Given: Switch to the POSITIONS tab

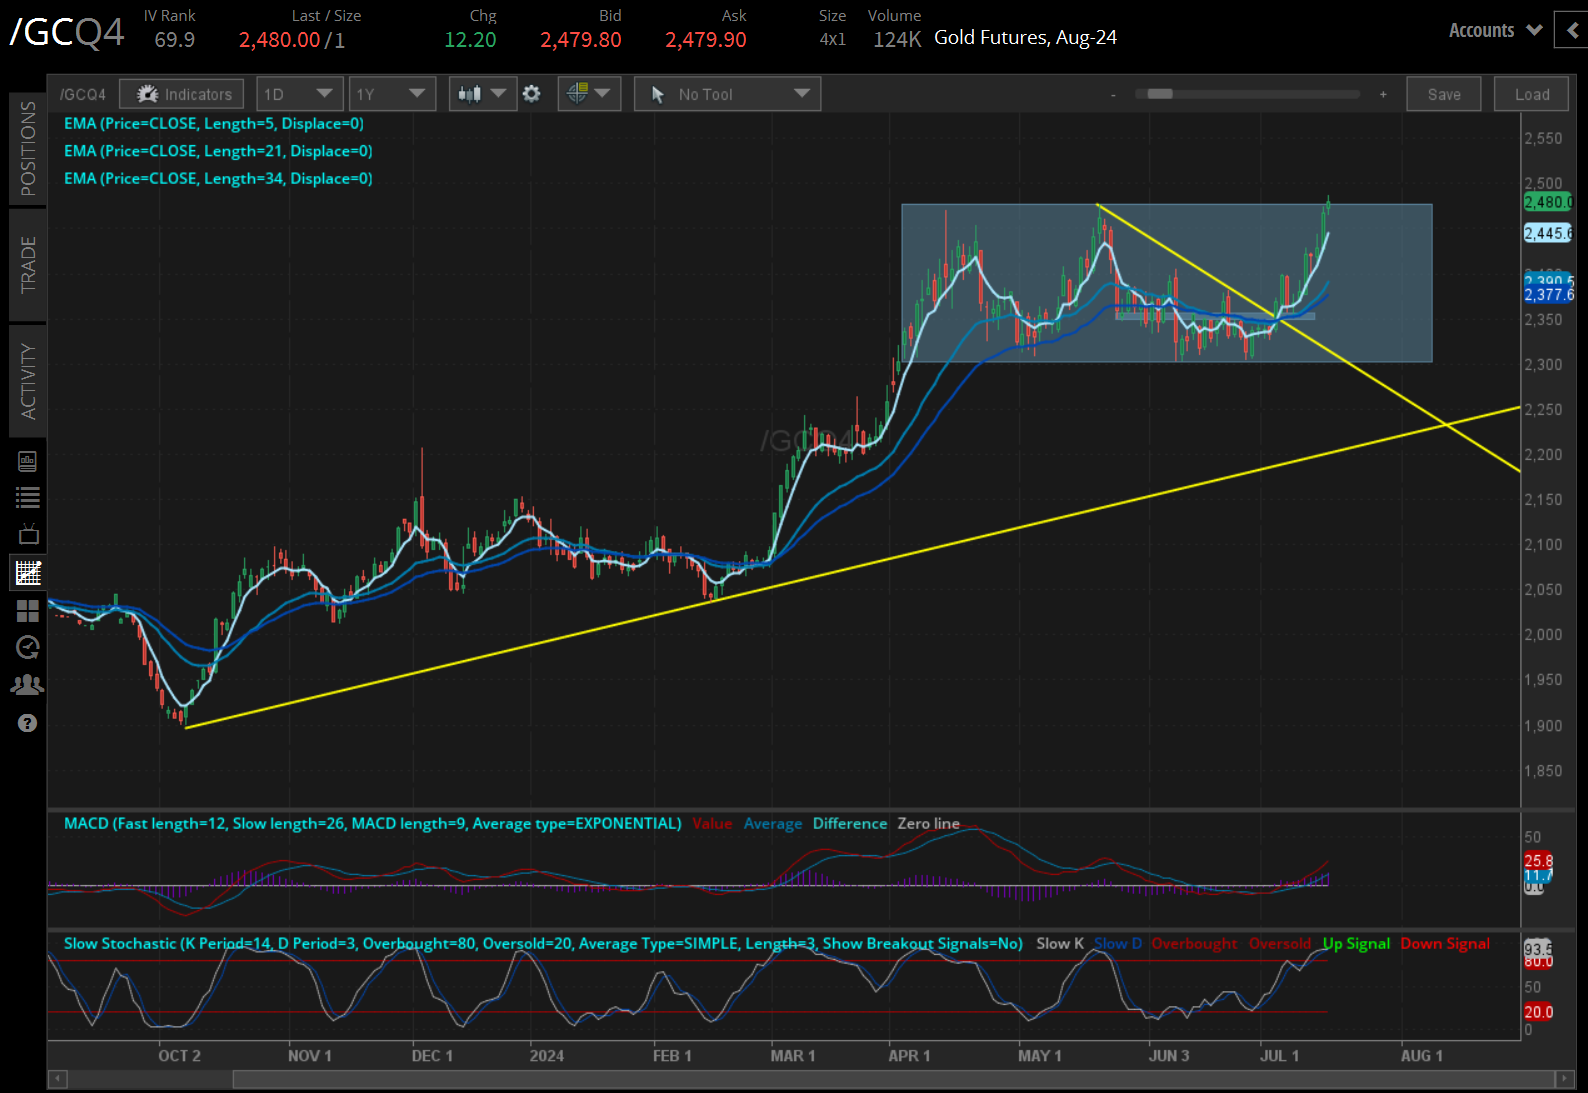Looking at the screenshot, I should pos(28,148).
